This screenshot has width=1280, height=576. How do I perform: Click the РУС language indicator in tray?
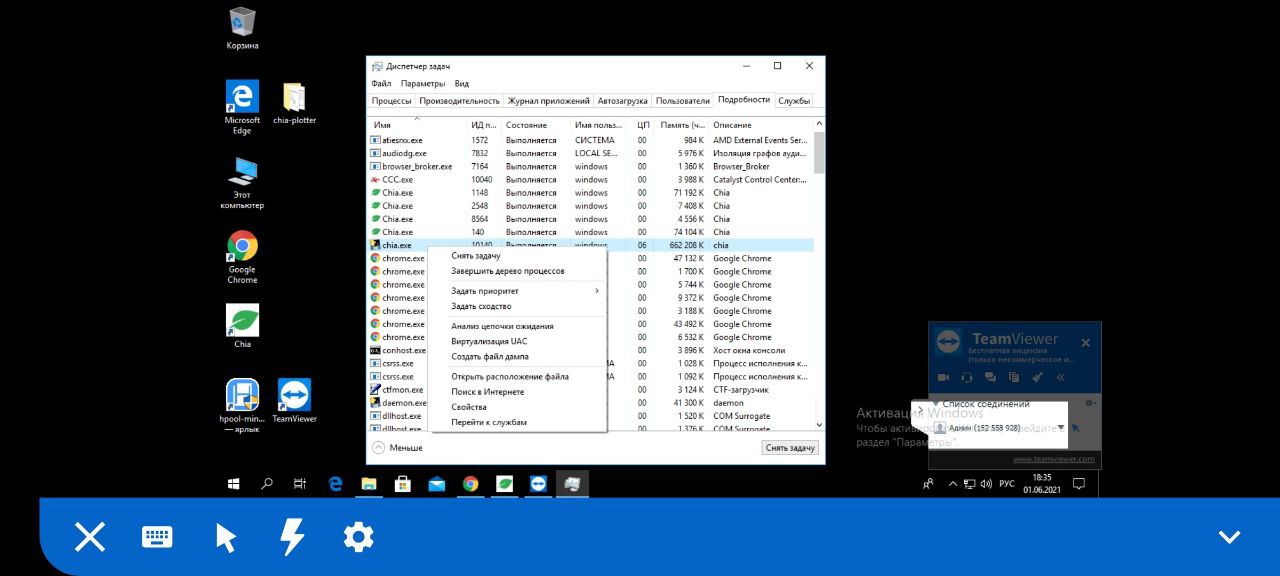[x=1007, y=484]
